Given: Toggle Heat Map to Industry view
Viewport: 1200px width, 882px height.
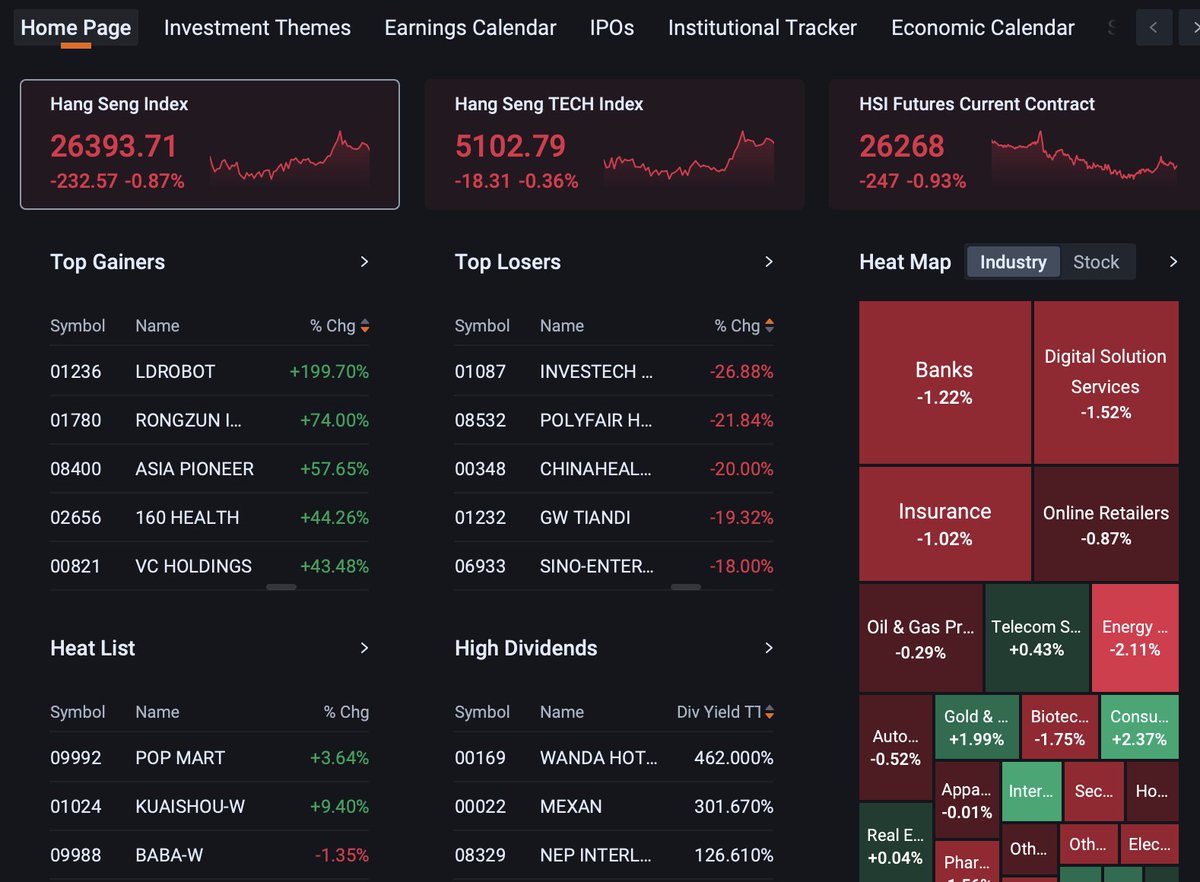Looking at the screenshot, I should [1013, 262].
